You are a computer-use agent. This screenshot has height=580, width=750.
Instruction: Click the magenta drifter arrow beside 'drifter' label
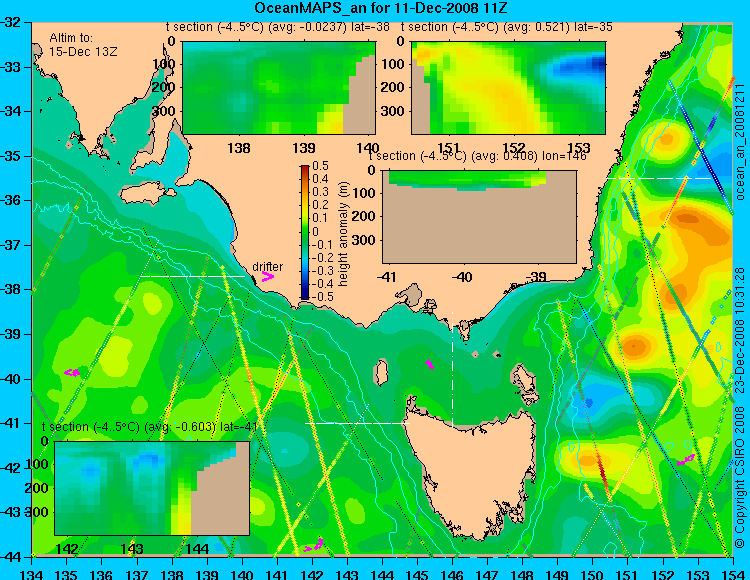[267, 276]
